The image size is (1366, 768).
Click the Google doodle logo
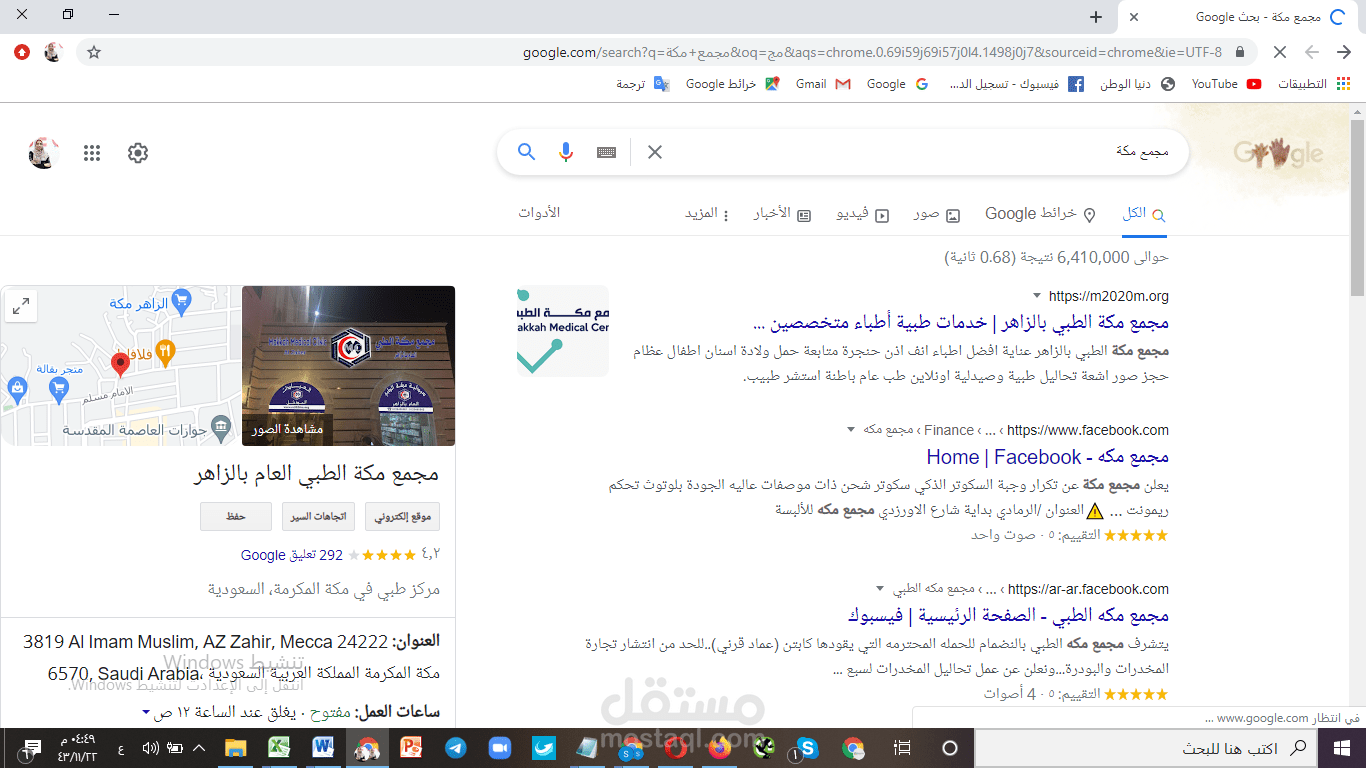(1278, 152)
